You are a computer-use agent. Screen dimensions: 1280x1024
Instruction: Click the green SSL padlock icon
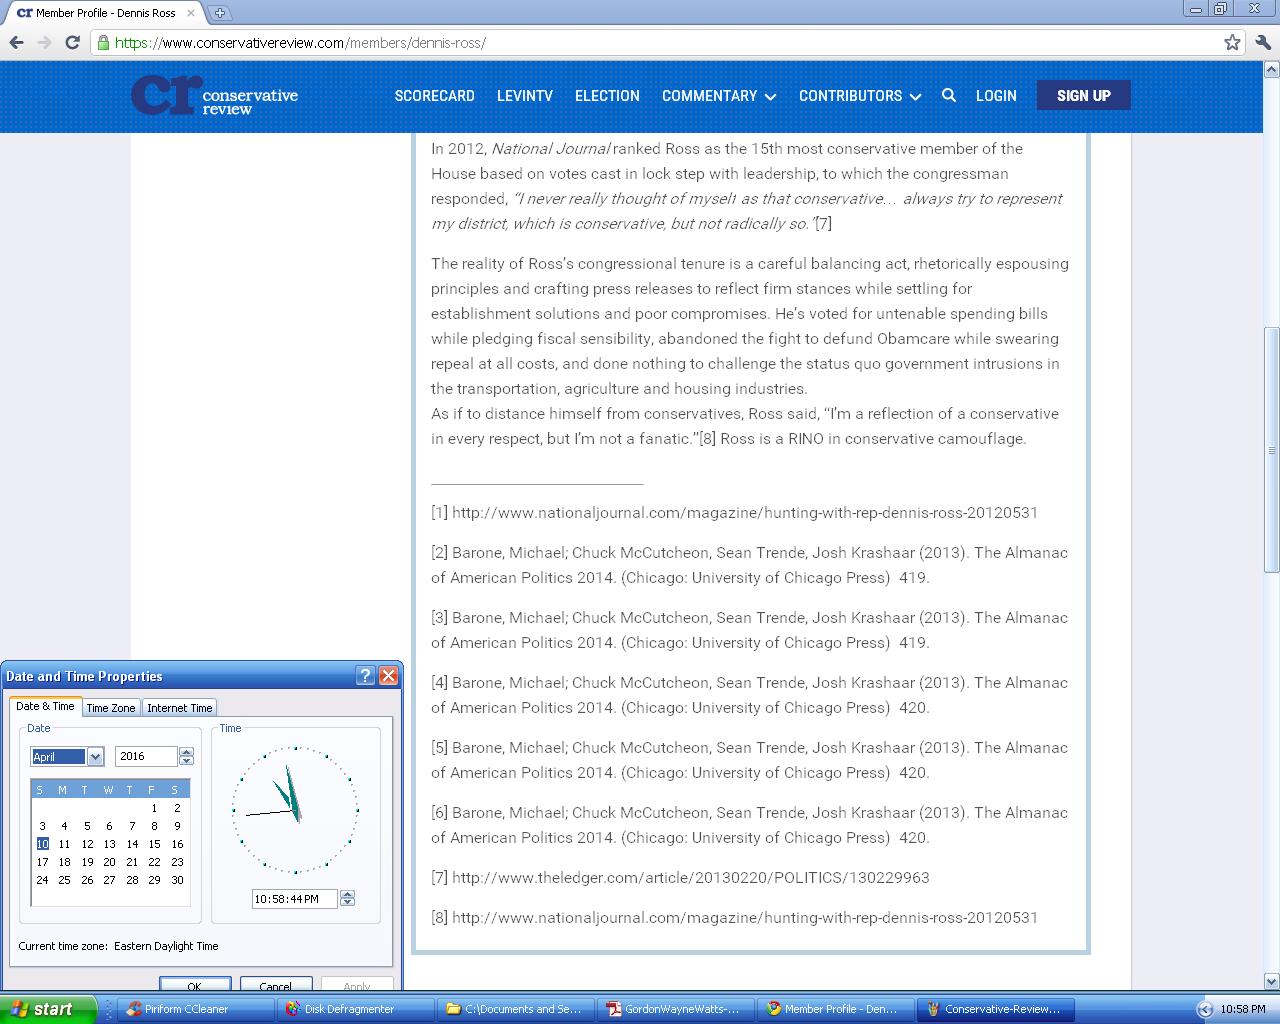[102, 43]
